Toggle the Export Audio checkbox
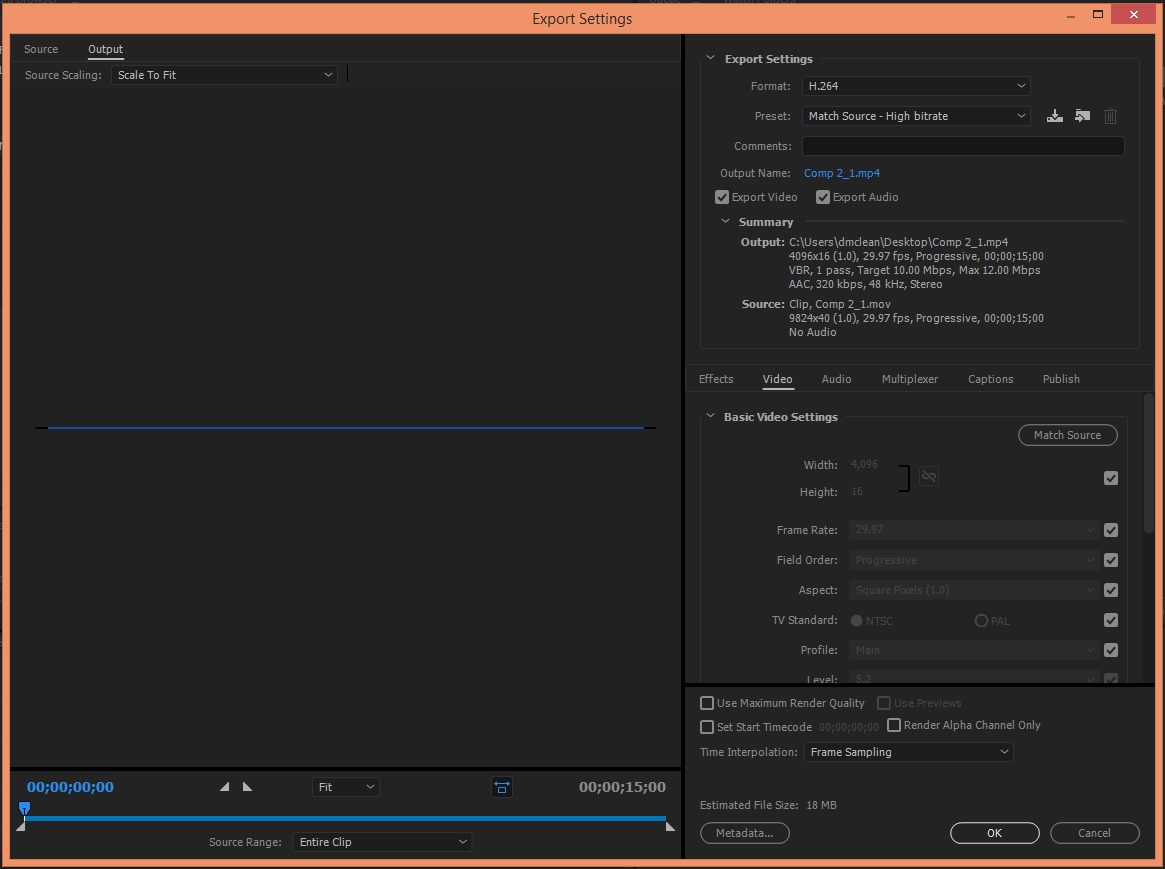 click(x=822, y=197)
